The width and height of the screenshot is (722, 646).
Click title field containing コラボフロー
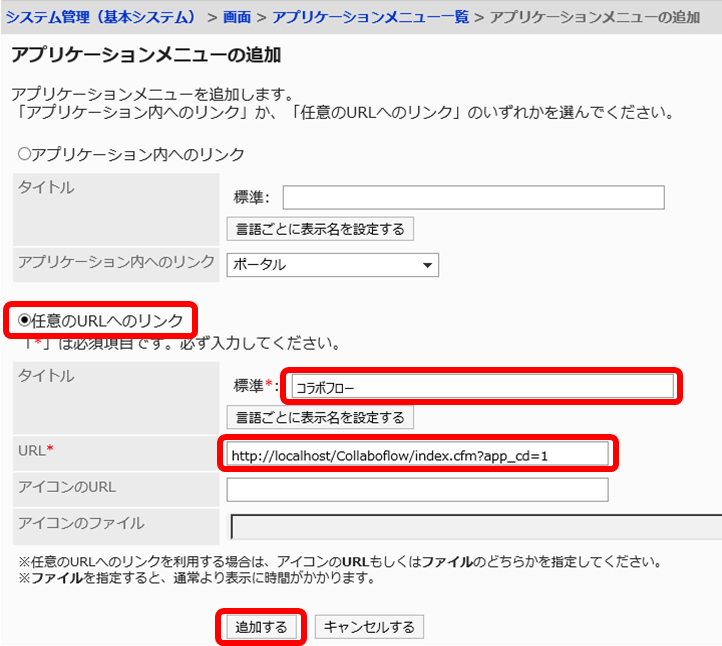(x=483, y=386)
